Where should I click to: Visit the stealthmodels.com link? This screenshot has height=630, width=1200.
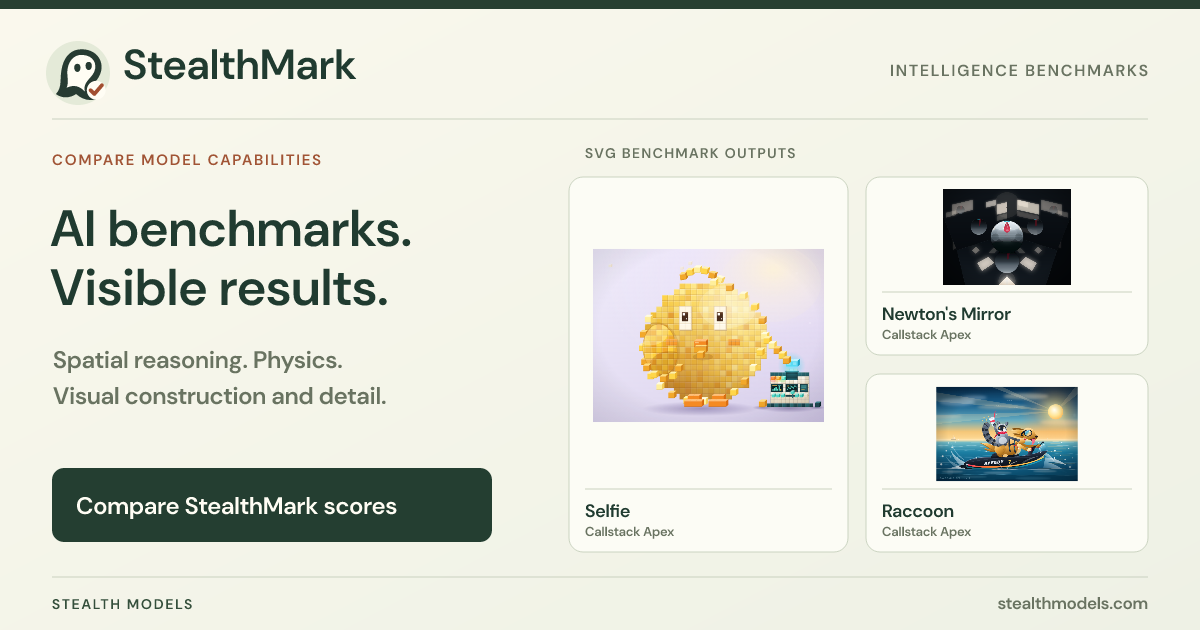click(1073, 604)
